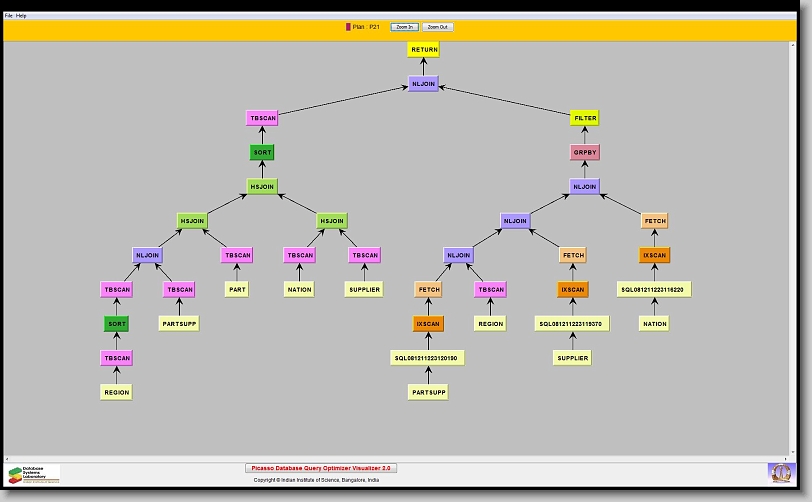Select the topmost HSJOIN node
812x502 pixels.
point(262,186)
